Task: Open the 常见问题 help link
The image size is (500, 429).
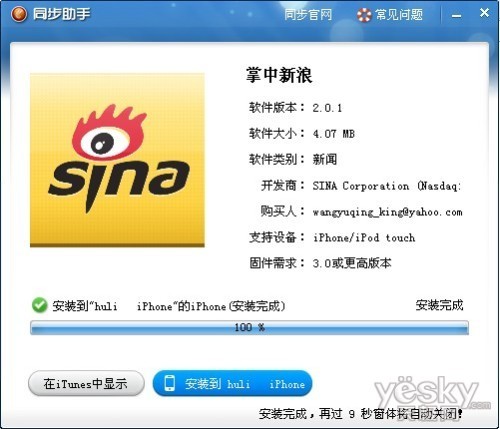Action: 399,15
